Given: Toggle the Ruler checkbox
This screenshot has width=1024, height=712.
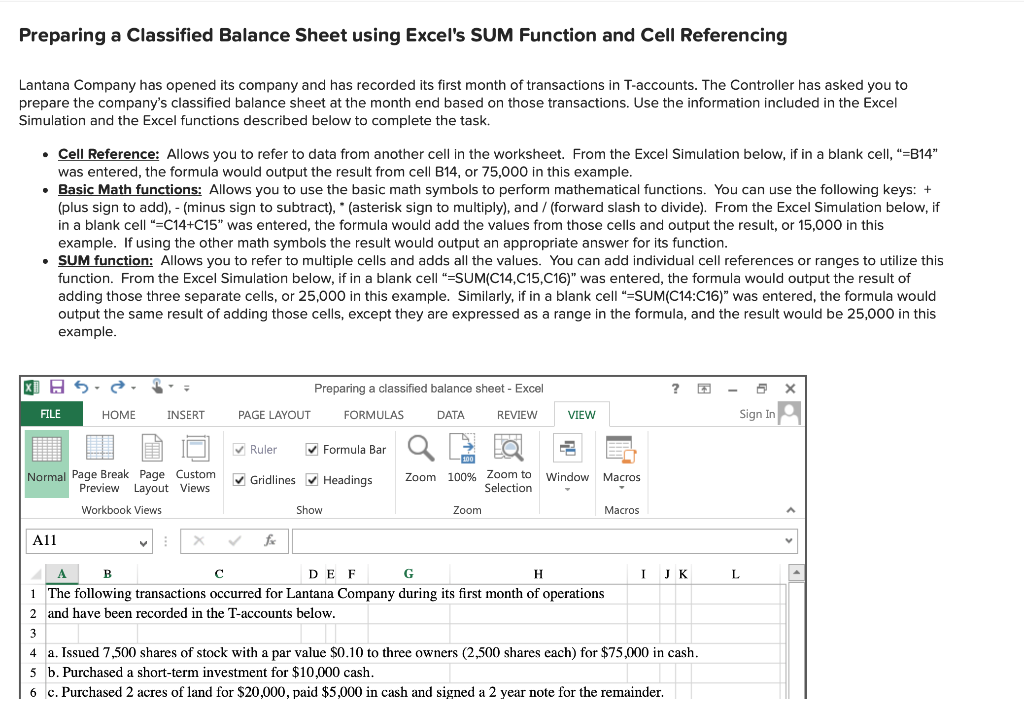Looking at the screenshot, I should click(241, 449).
